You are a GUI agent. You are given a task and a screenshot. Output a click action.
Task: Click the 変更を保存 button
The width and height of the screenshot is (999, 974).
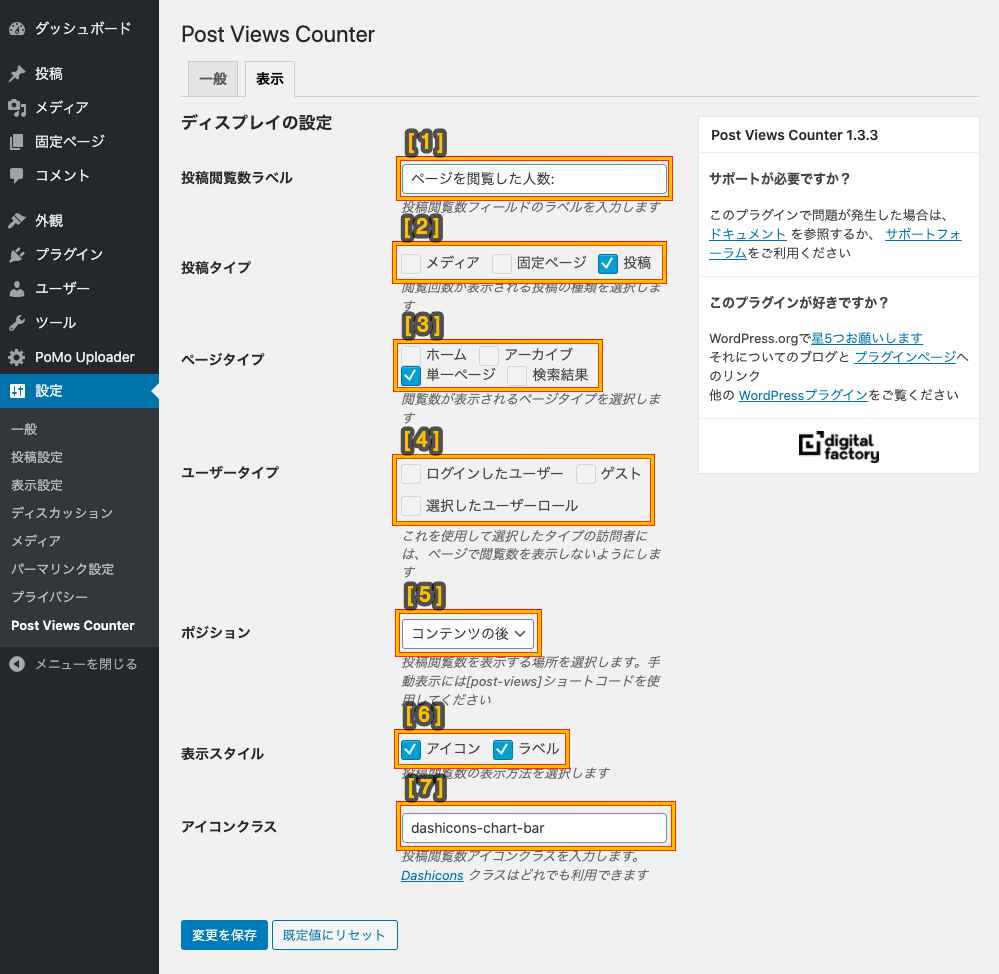(x=224, y=935)
